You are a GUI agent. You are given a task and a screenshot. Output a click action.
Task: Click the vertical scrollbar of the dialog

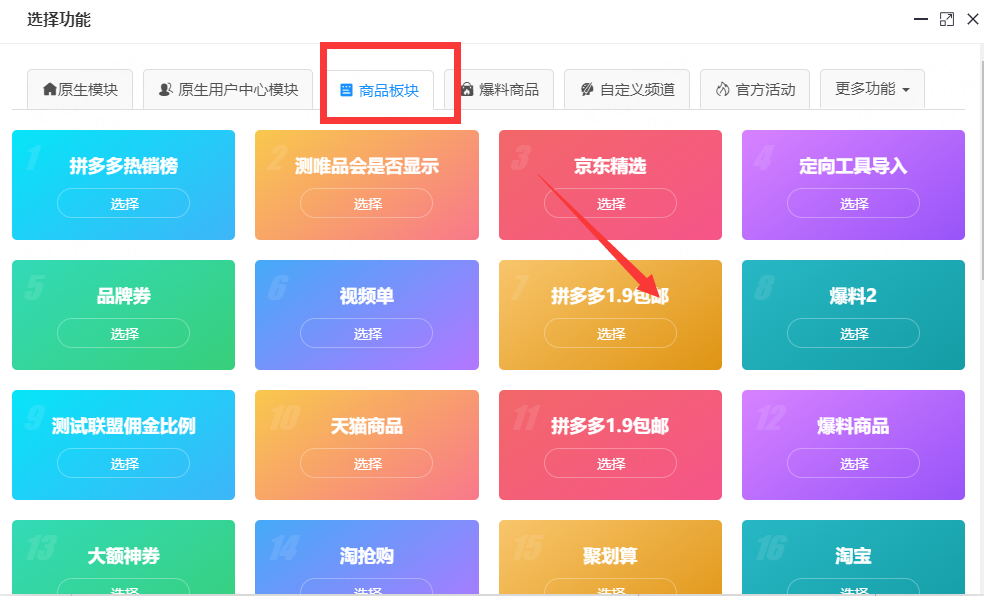click(x=981, y=171)
